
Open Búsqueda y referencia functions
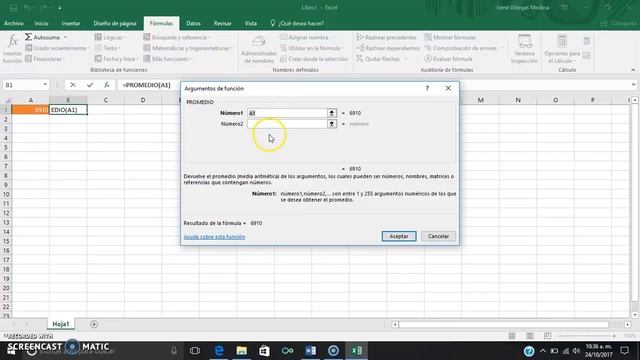tap(176, 37)
